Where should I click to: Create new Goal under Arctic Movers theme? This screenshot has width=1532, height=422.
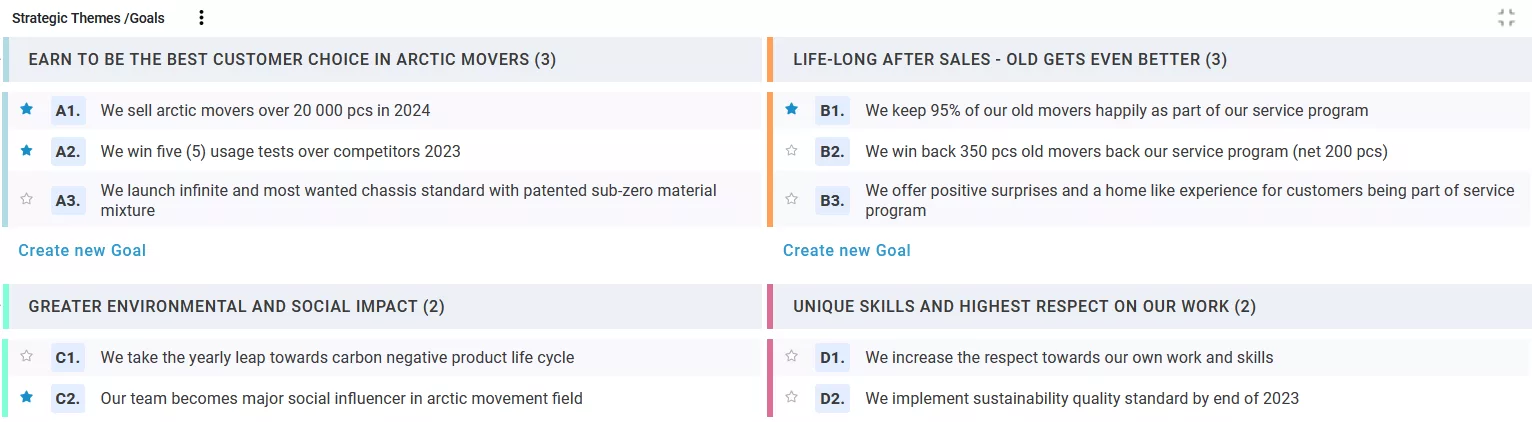(82, 250)
